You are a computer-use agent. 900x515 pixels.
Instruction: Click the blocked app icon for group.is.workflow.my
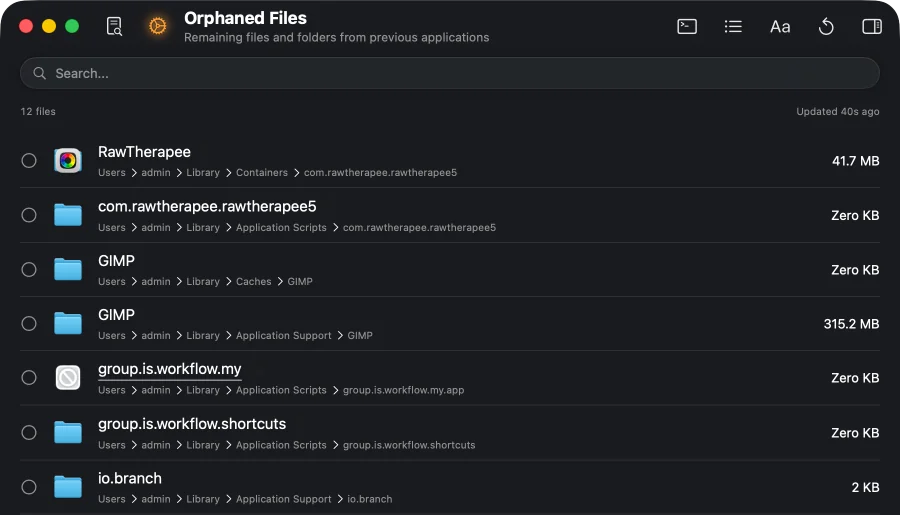(68, 378)
